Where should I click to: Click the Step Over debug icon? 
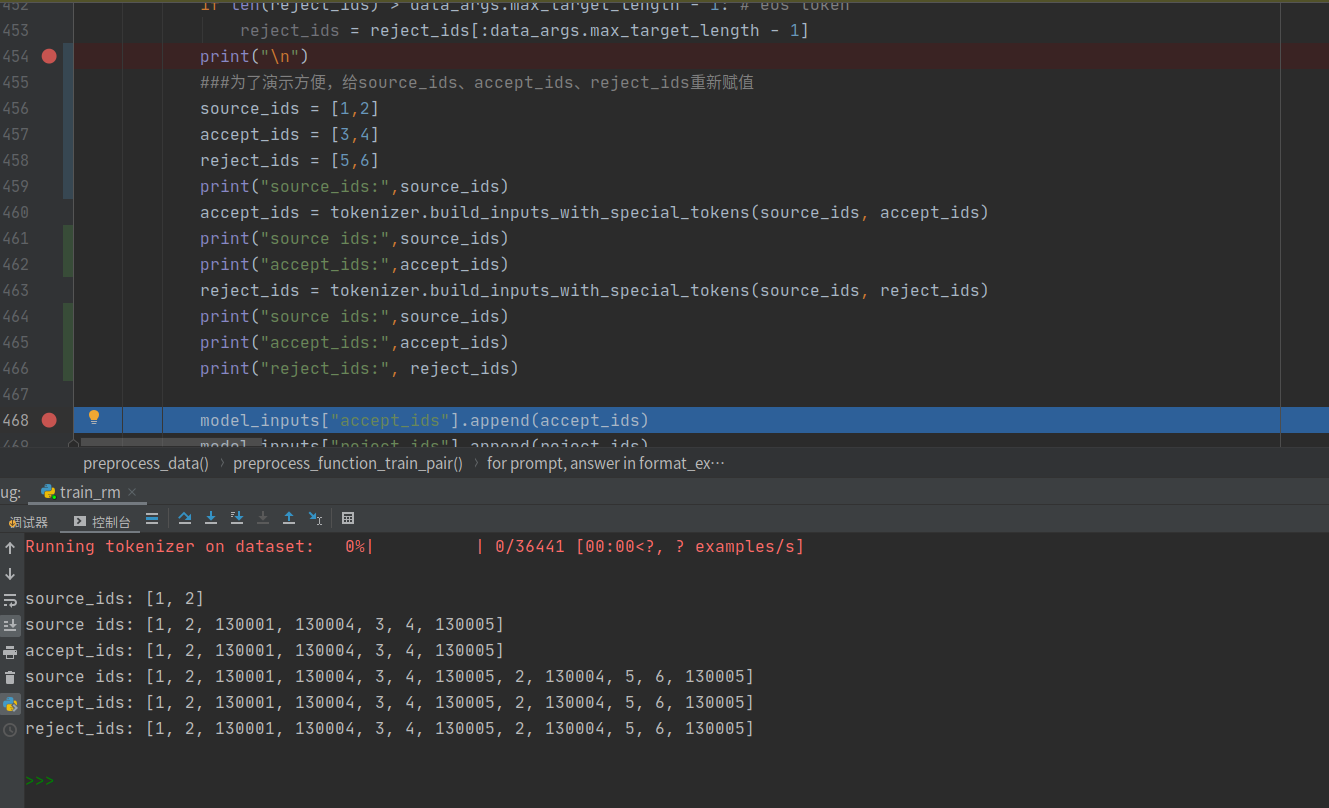click(185, 517)
